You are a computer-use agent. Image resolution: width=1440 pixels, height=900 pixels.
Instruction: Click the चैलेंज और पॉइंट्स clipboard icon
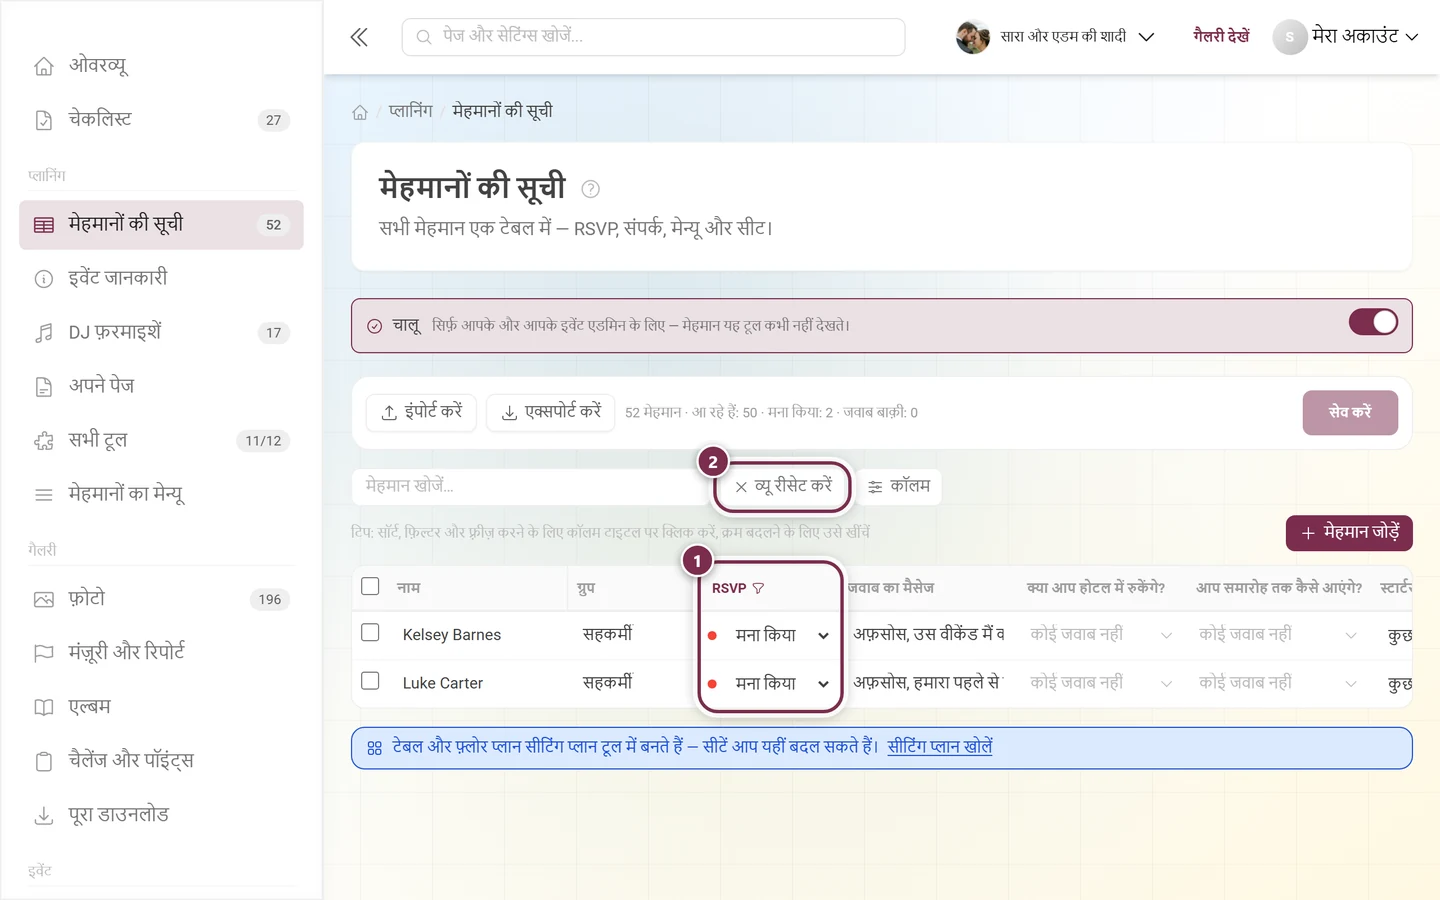click(x=44, y=761)
